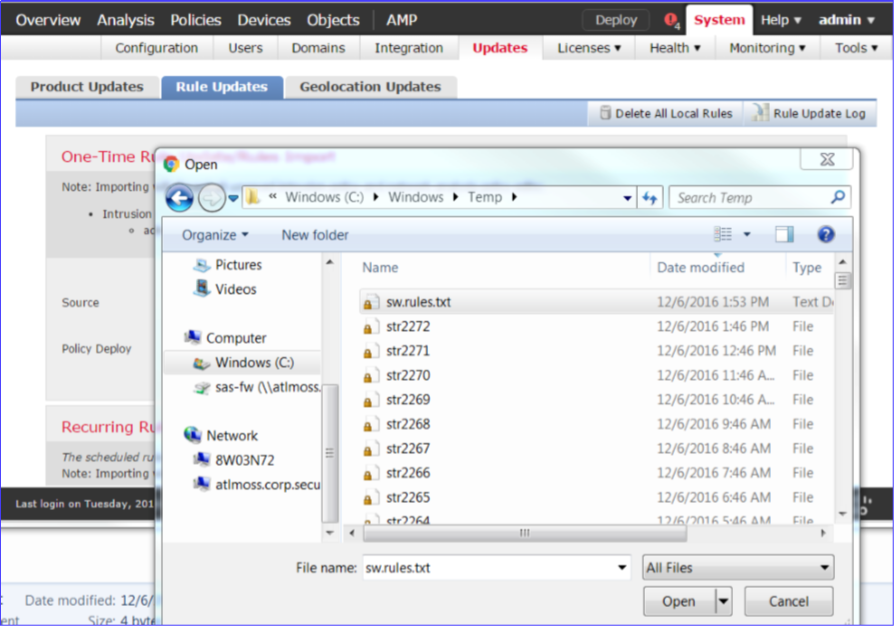Click the Videos library icon
Screen dimensions: 894x626
(x=202, y=288)
